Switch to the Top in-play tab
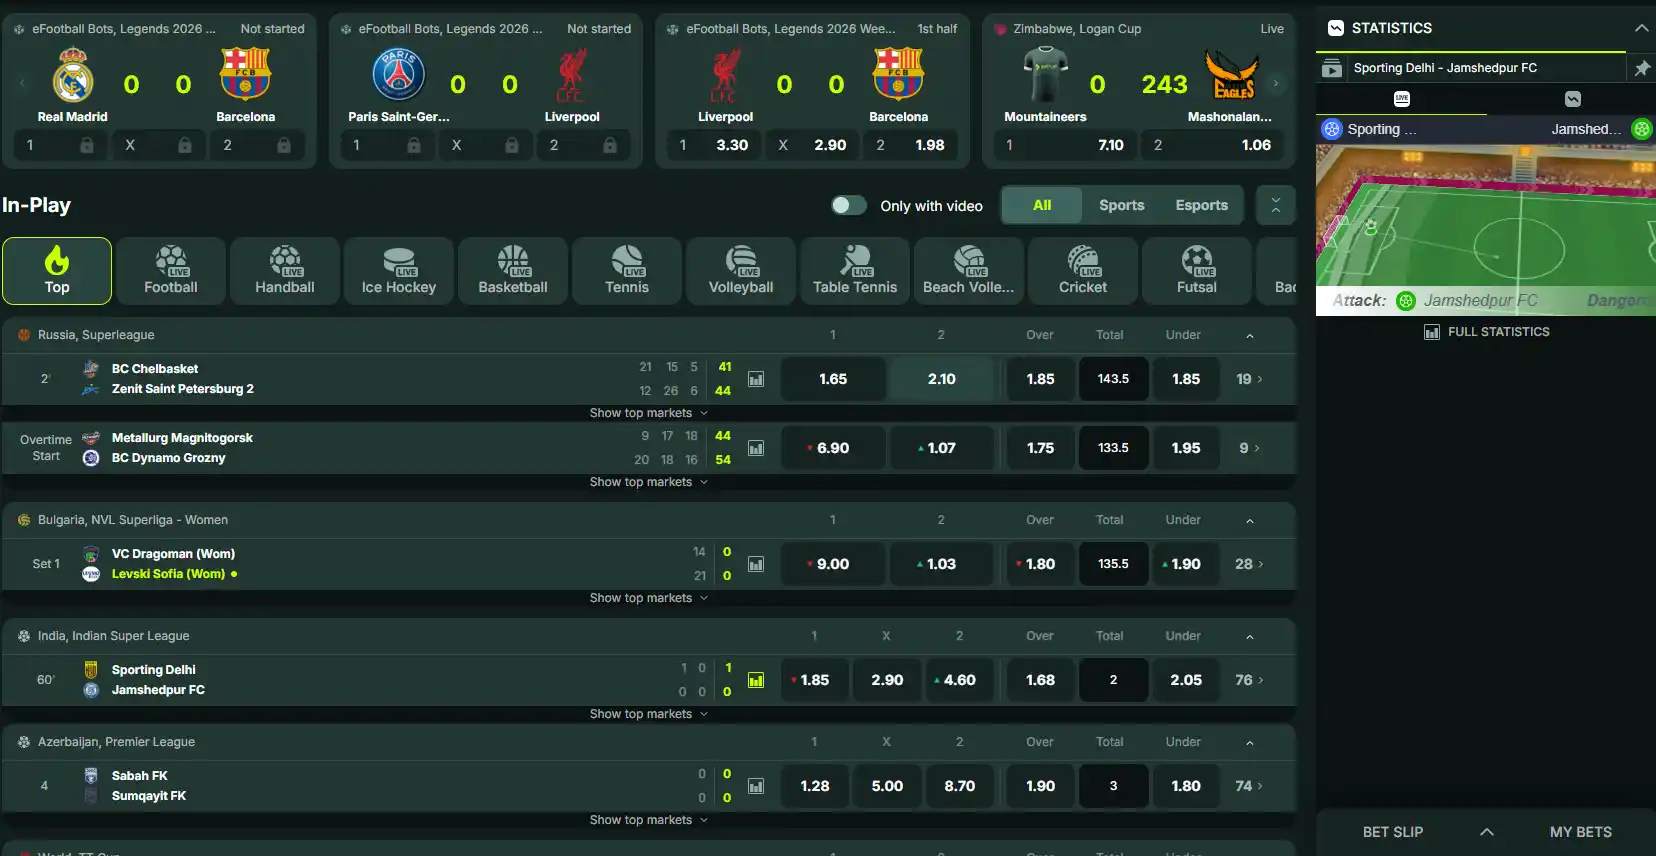 coord(57,271)
